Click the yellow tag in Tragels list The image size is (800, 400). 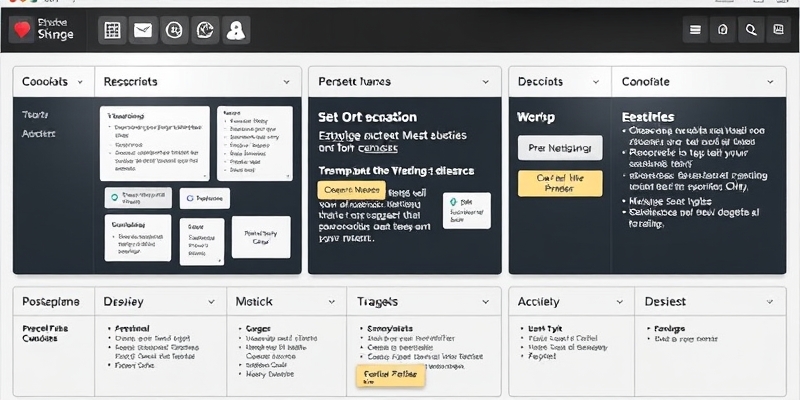(x=390, y=376)
